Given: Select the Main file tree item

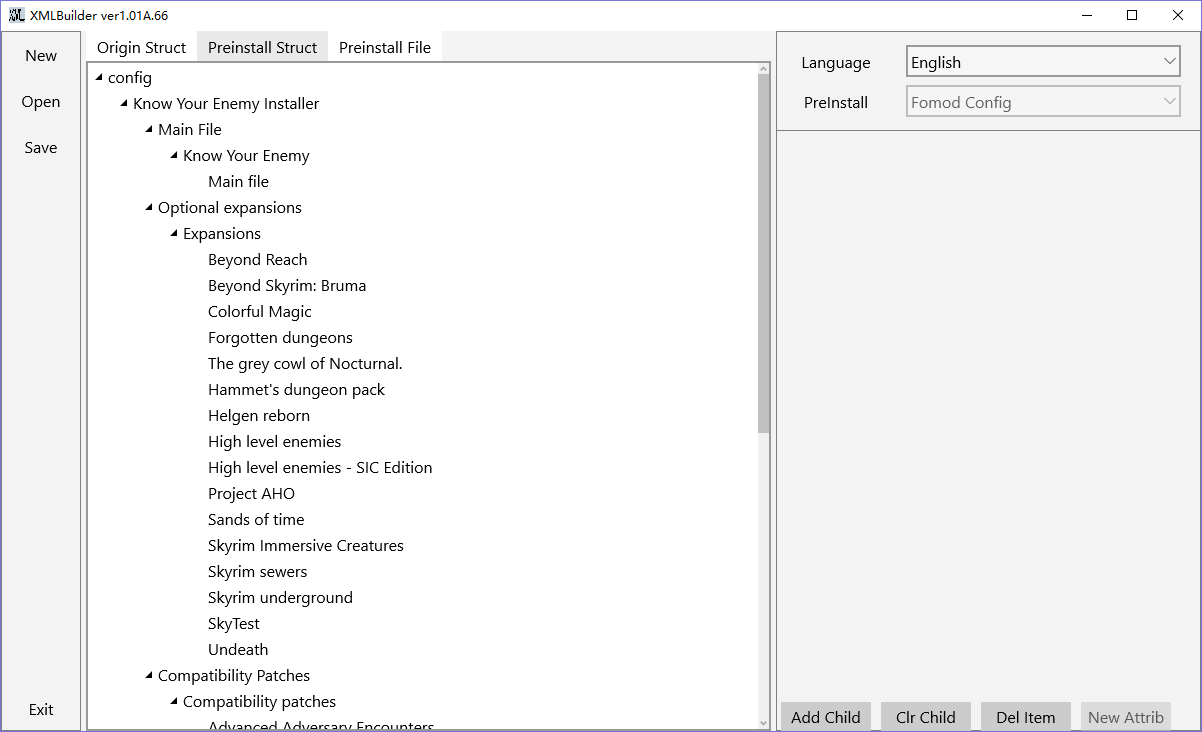Looking at the screenshot, I should coord(238,182).
